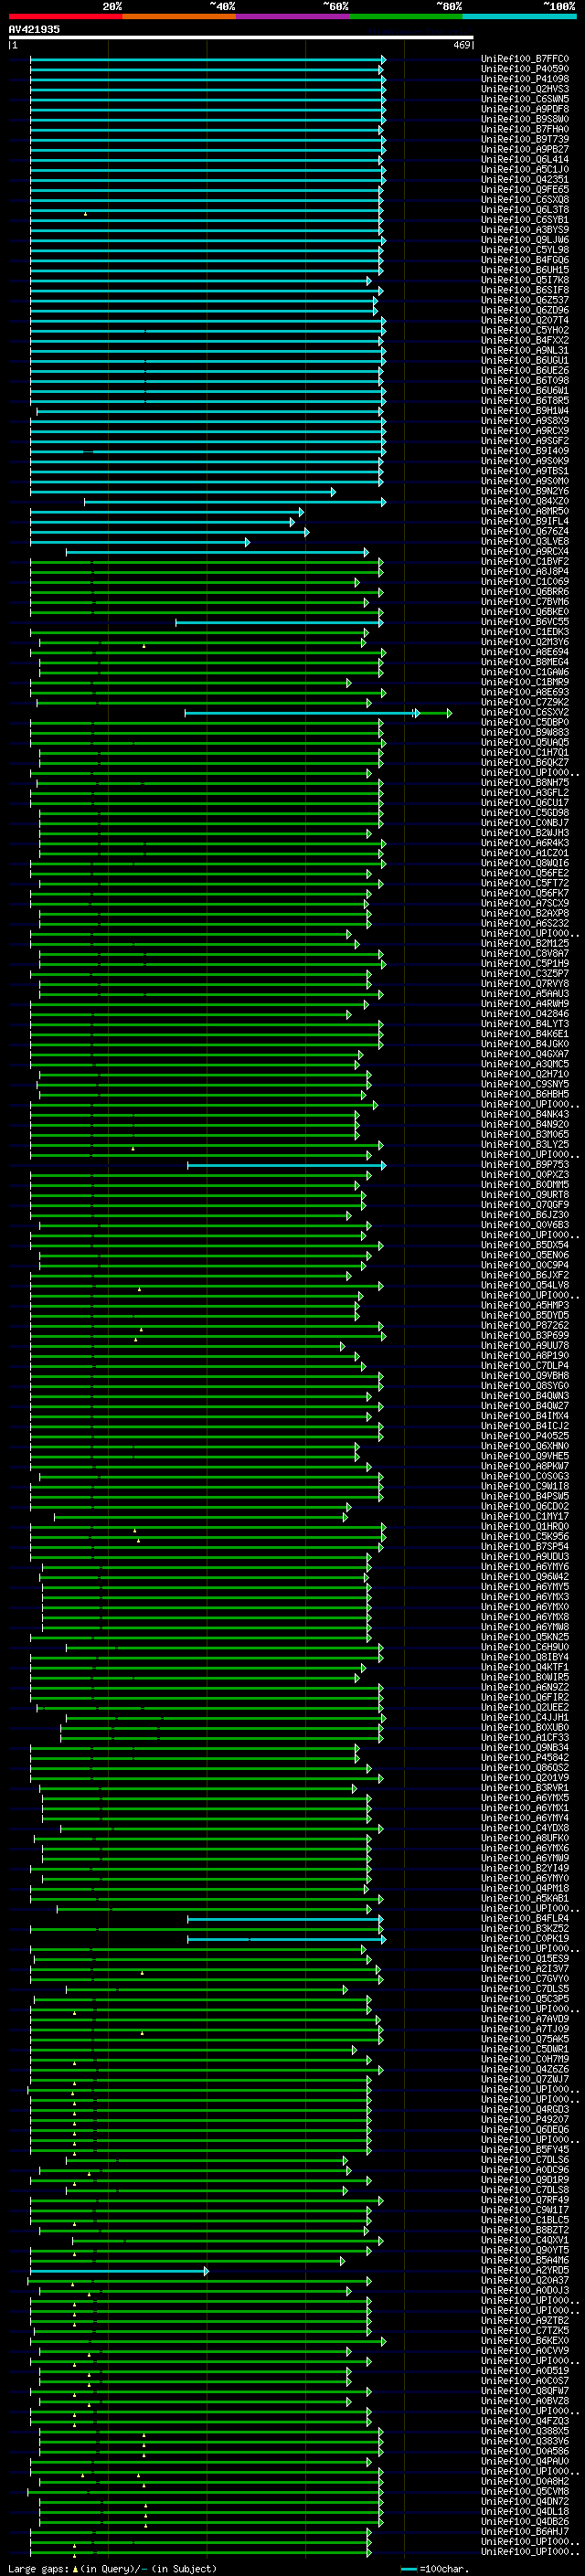This screenshot has height=2576, width=585.
Task: Open the UniRef100_Q9VBH8 entry
Action: click(525, 1376)
